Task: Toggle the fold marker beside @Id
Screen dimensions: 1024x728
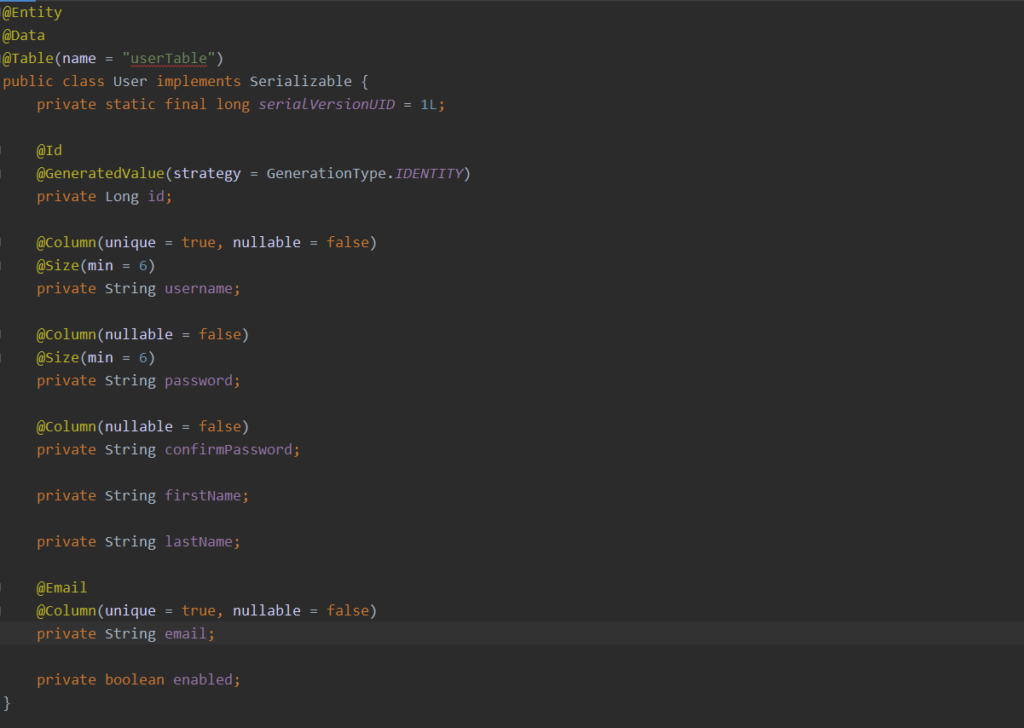Action: coord(3,150)
